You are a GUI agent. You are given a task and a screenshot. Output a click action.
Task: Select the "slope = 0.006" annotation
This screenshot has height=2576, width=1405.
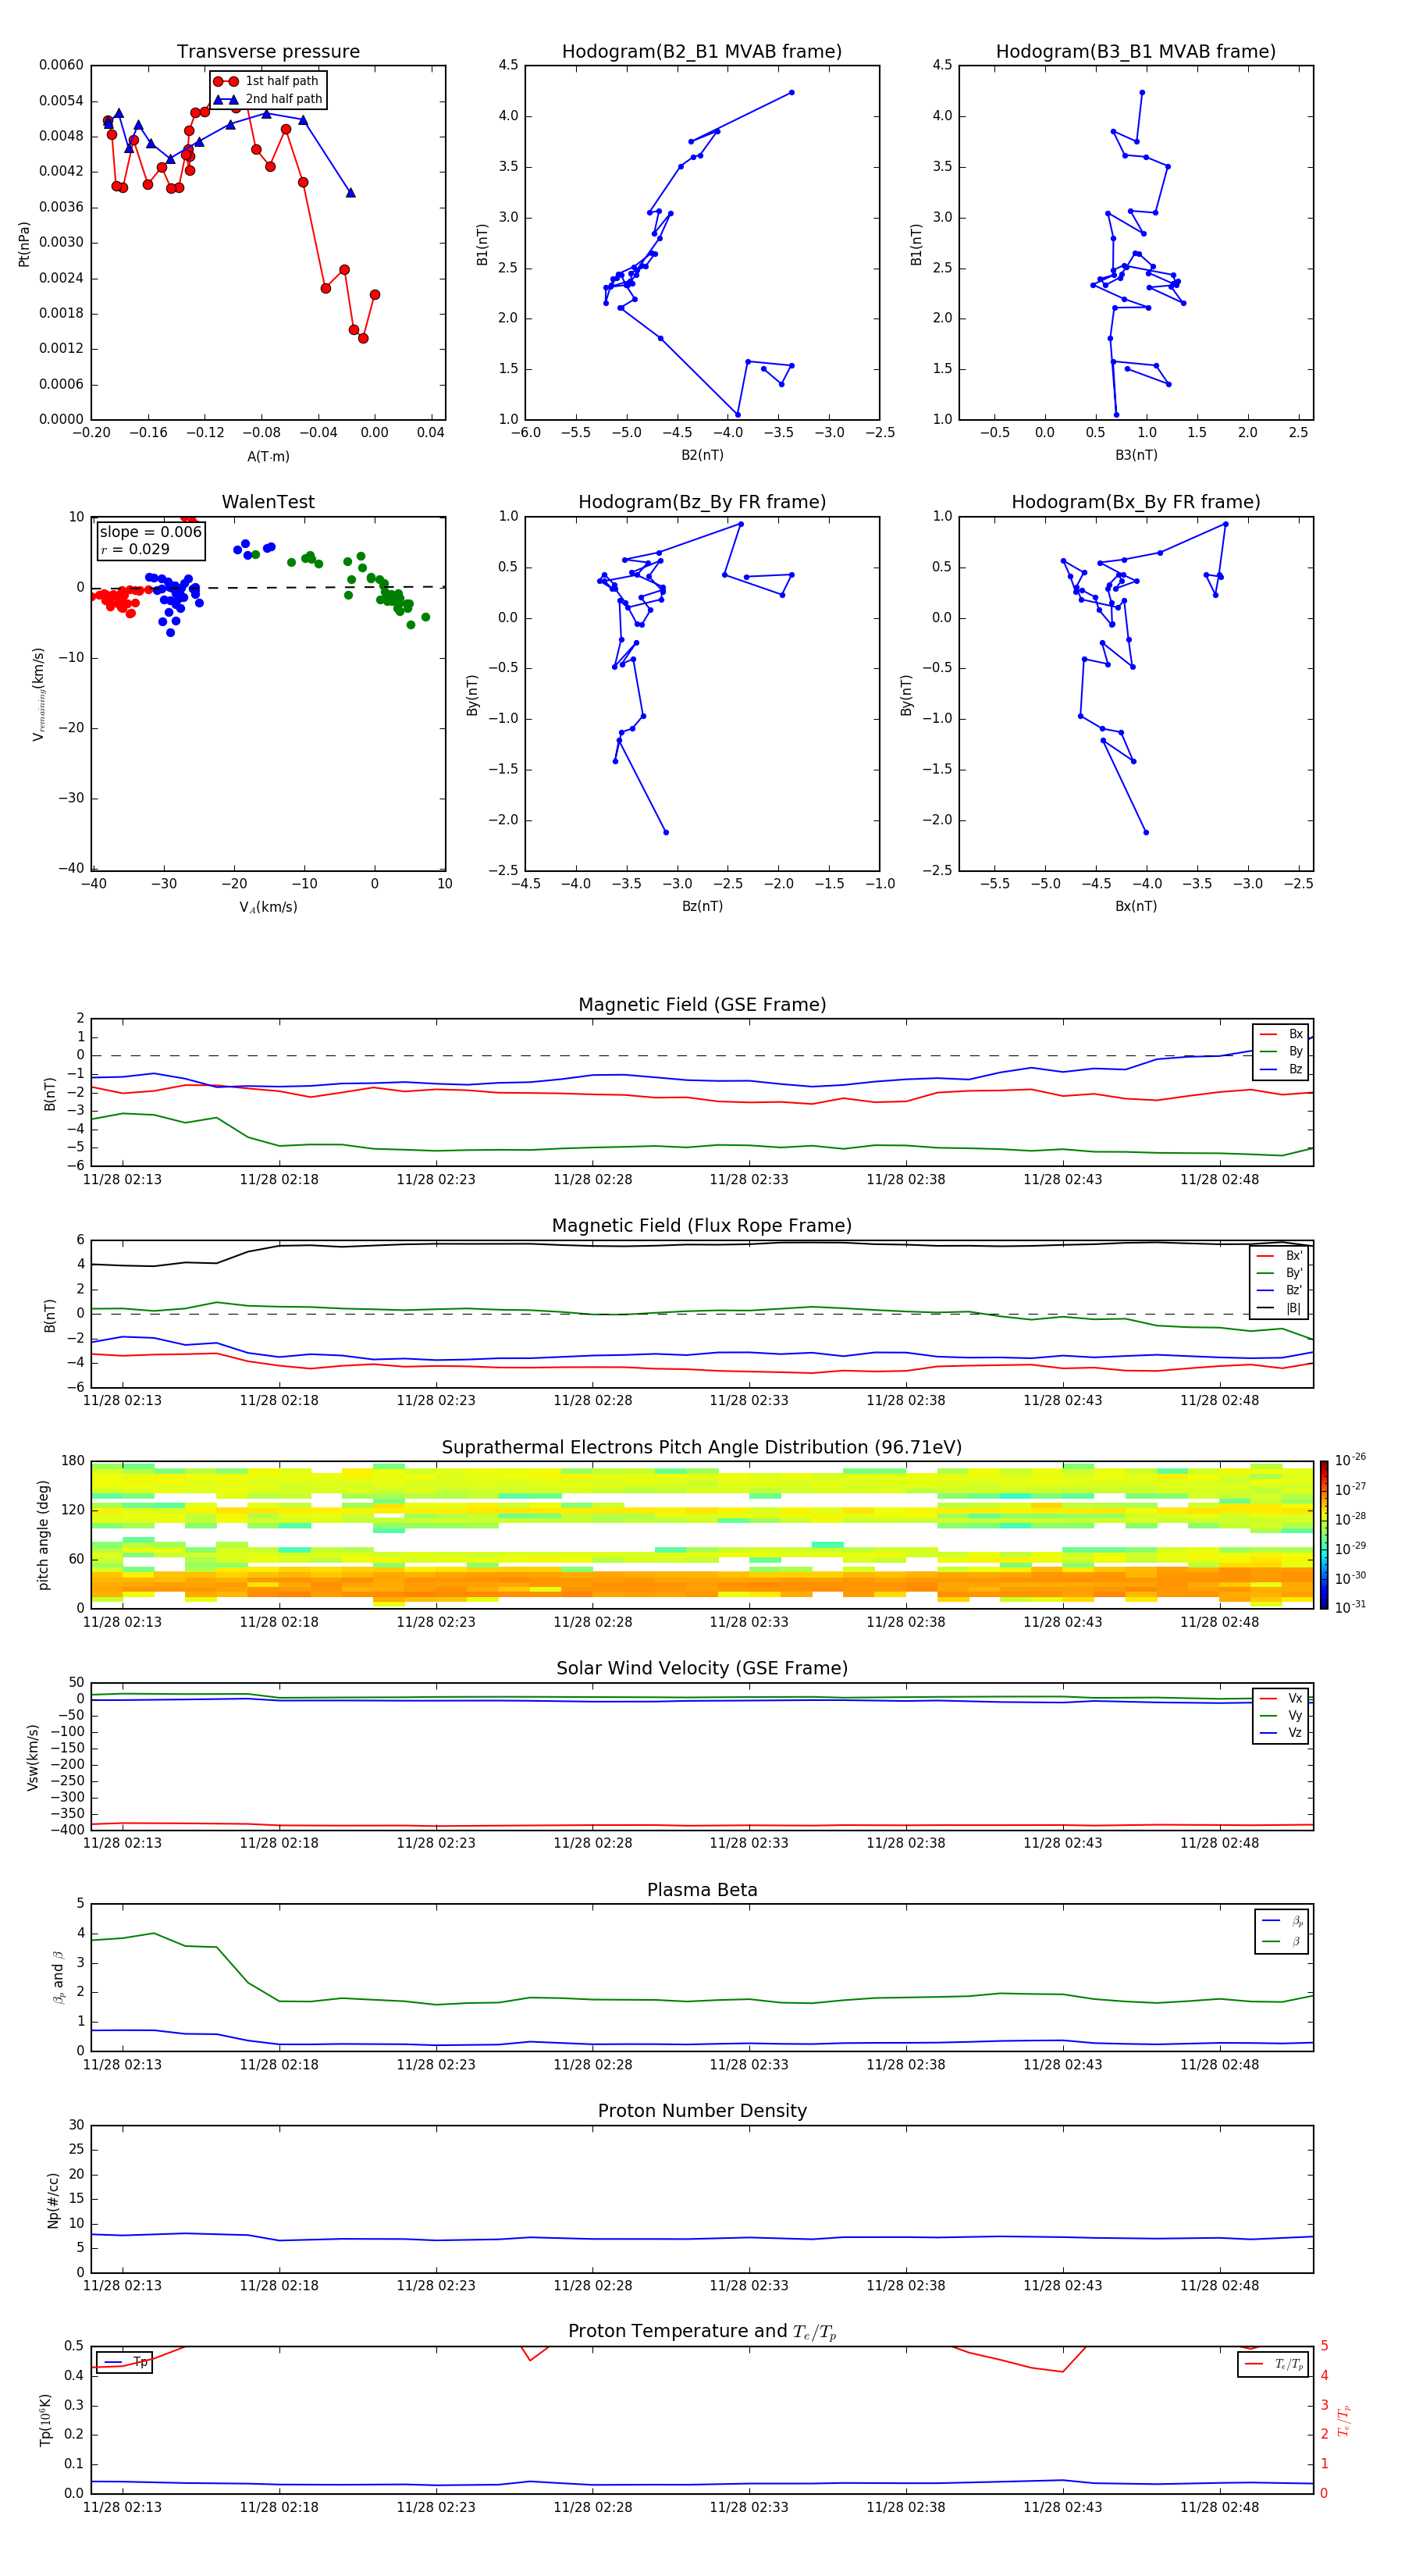(151, 532)
